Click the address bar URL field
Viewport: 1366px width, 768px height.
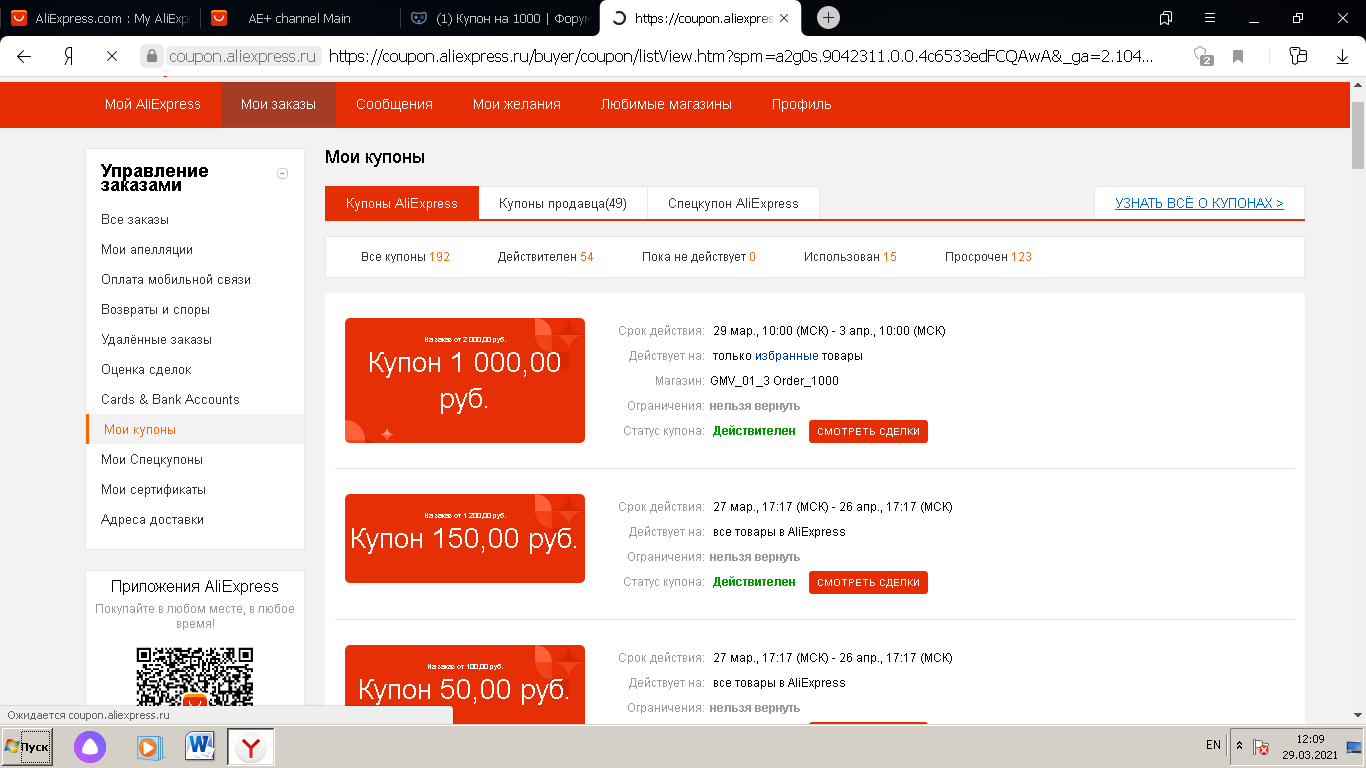740,56
